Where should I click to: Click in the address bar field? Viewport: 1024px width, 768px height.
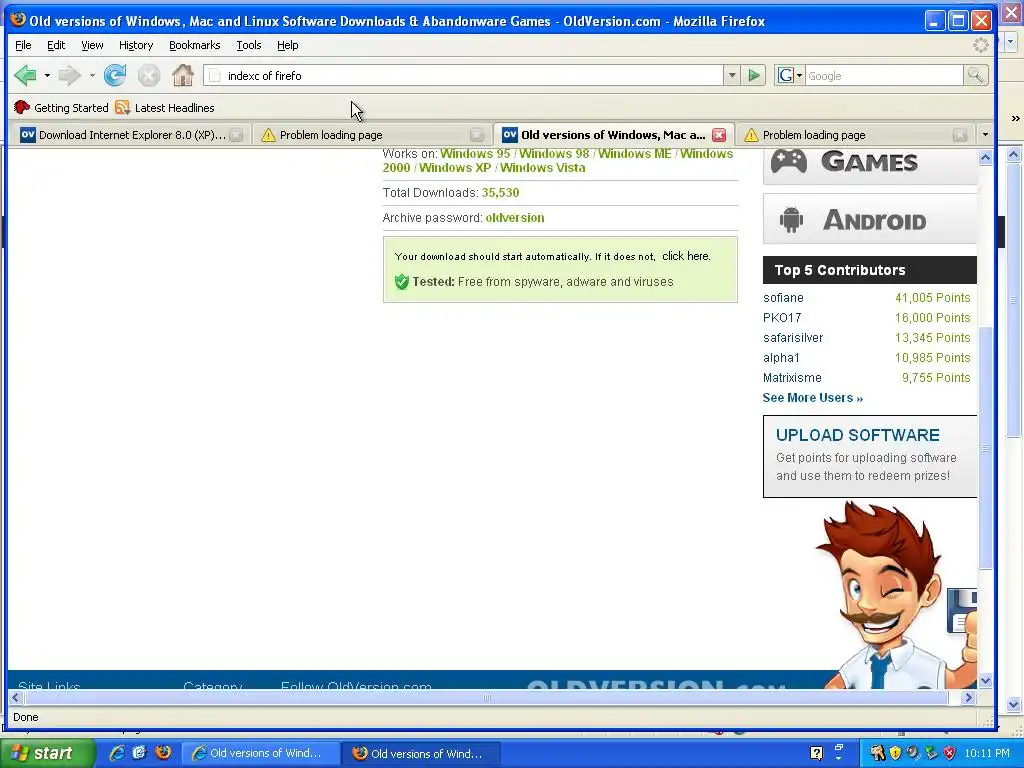(464, 76)
